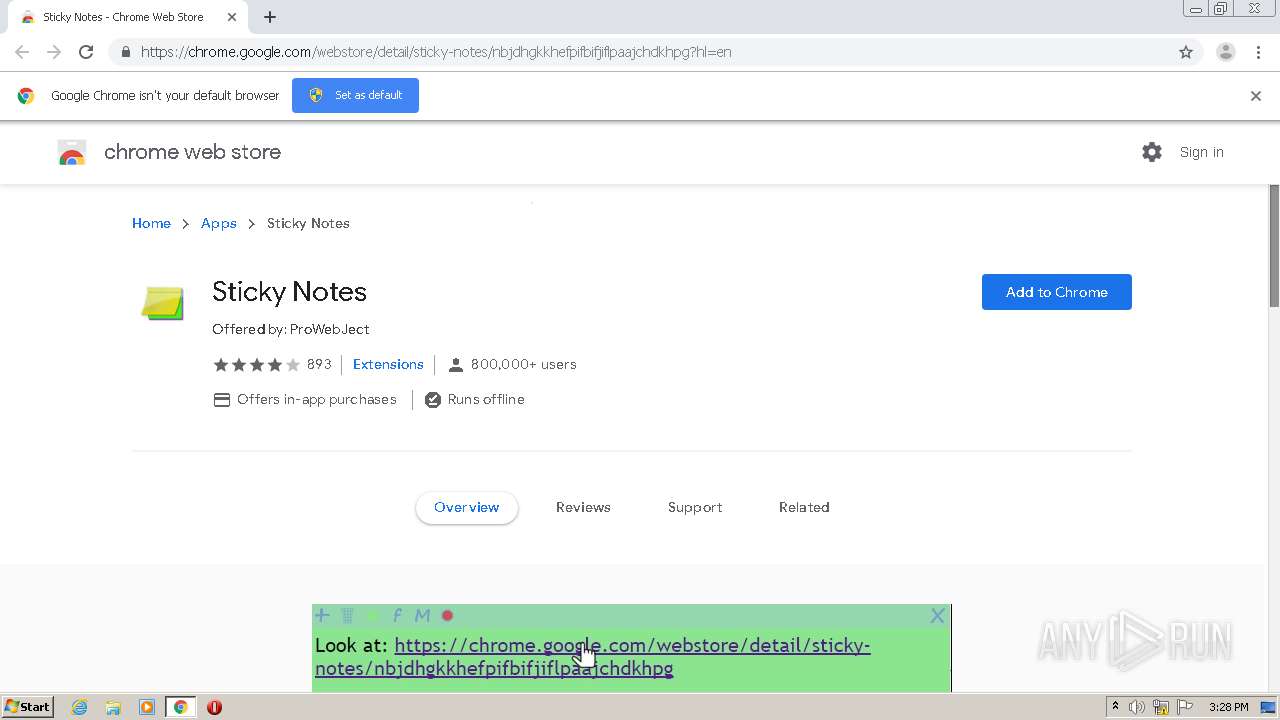This screenshot has width=1280, height=720.
Task: Click the page vertical scrollbar thumb
Action: pyautogui.click(x=1274, y=245)
